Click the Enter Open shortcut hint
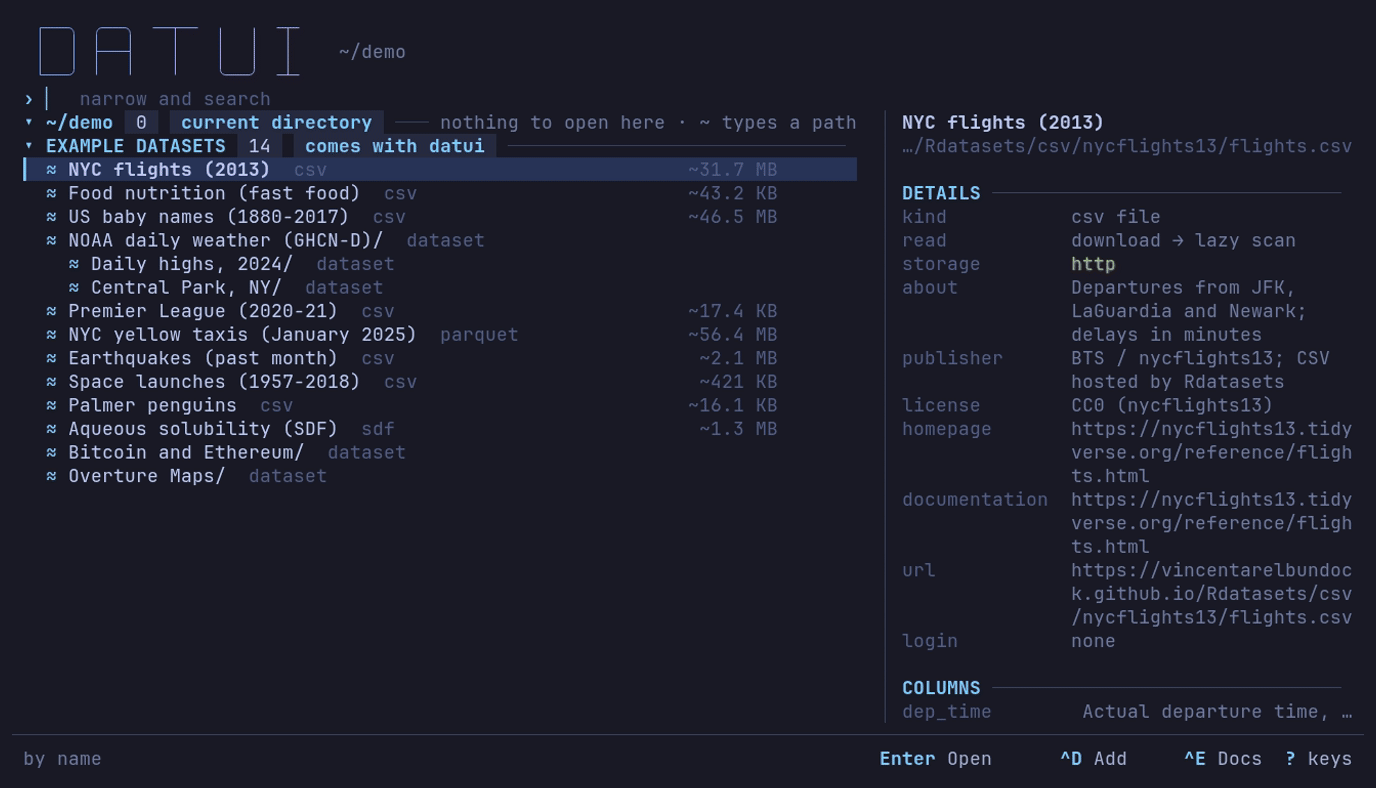Viewport: 1376px width, 788px height. 935,759
